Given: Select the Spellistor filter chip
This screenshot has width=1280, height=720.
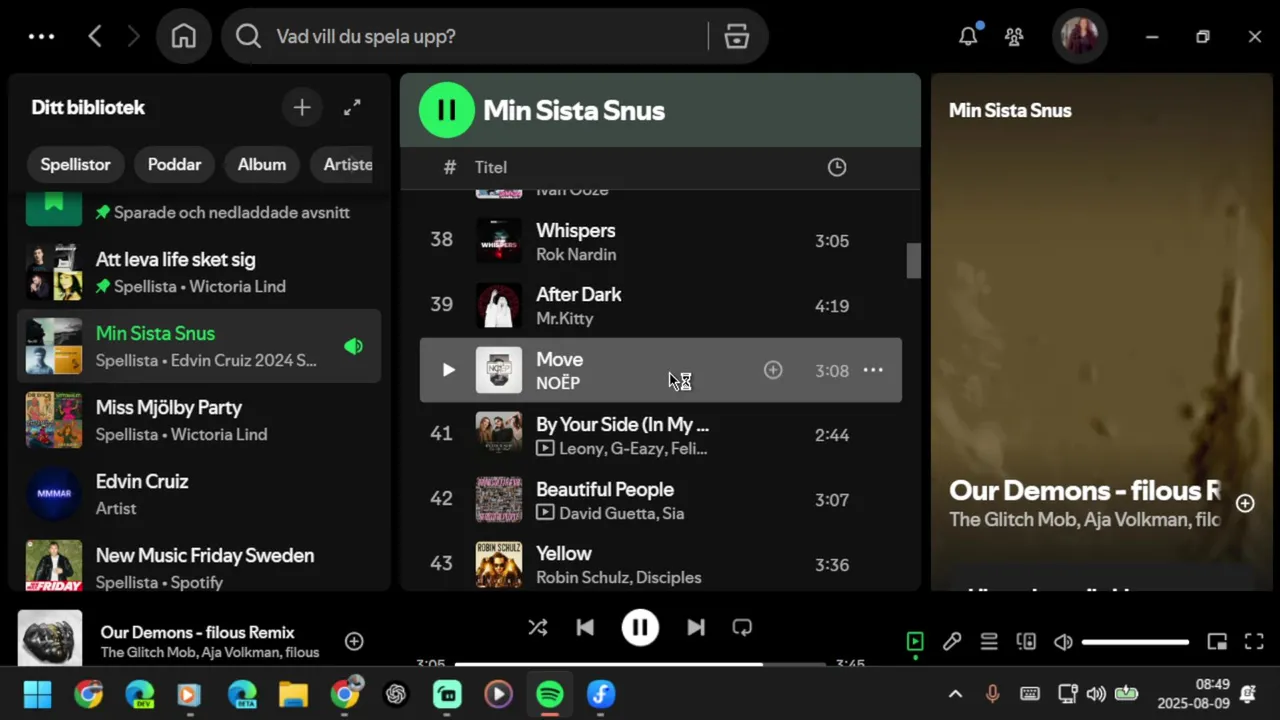Looking at the screenshot, I should coord(75,164).
